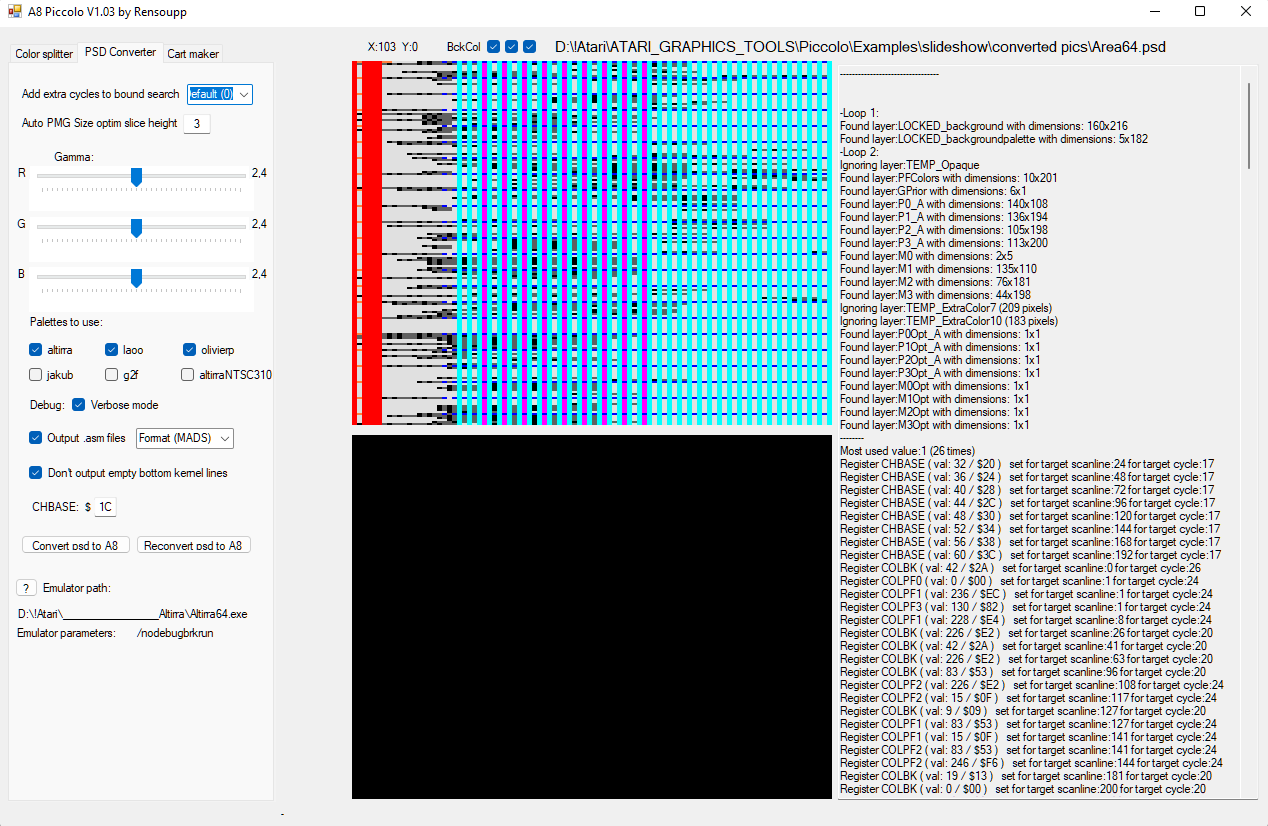This screenshot has width=1268, height=826.
Task: Open the Cart maker tab
Action: point(192,54)
